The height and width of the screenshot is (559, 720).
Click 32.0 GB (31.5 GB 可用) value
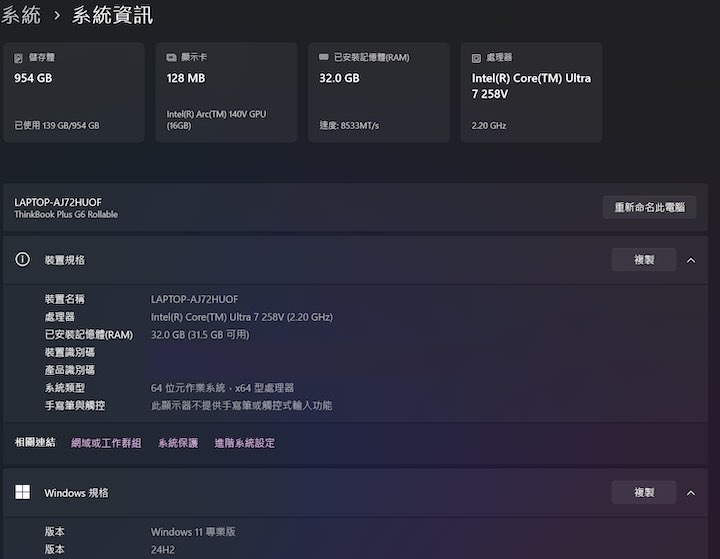pyautogui.click(x=200, y=334)
